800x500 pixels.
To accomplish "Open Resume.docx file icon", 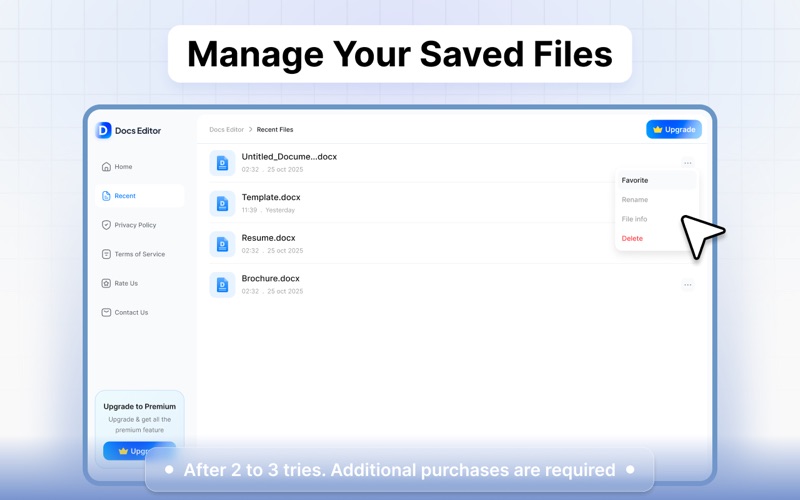I will 222,244.
